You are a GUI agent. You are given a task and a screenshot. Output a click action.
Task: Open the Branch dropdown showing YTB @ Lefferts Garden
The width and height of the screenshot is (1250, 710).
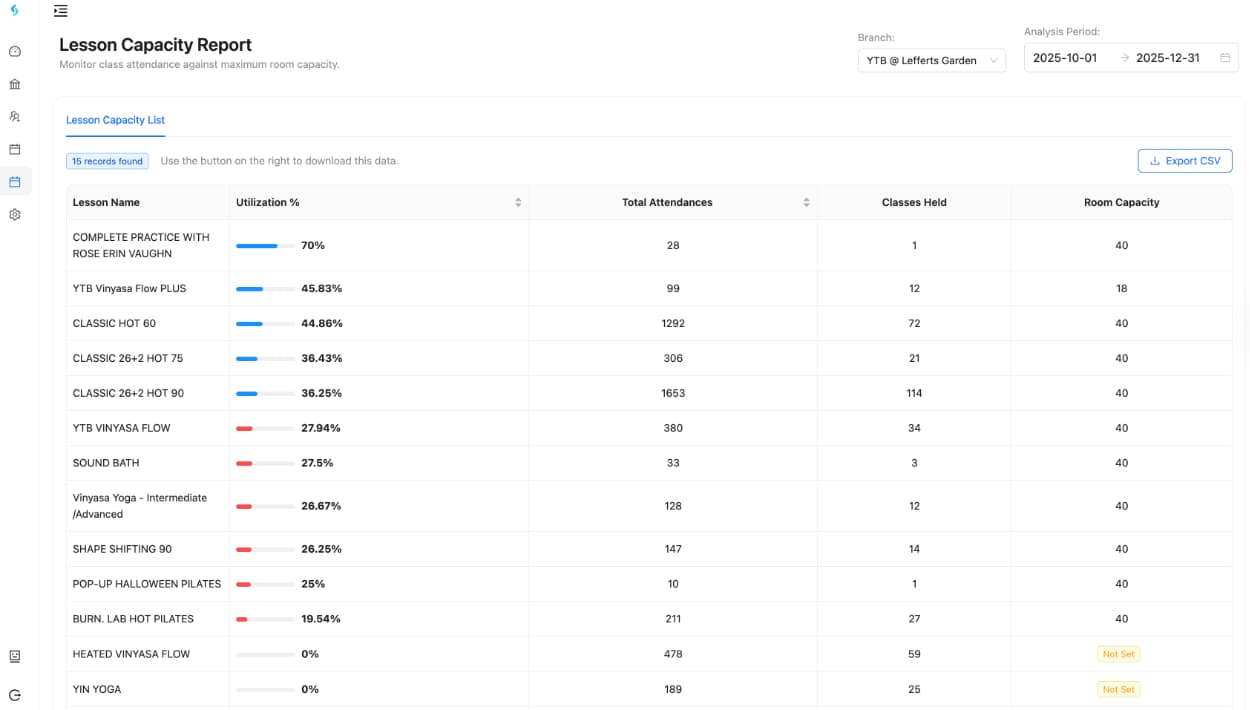pos(931,61)
